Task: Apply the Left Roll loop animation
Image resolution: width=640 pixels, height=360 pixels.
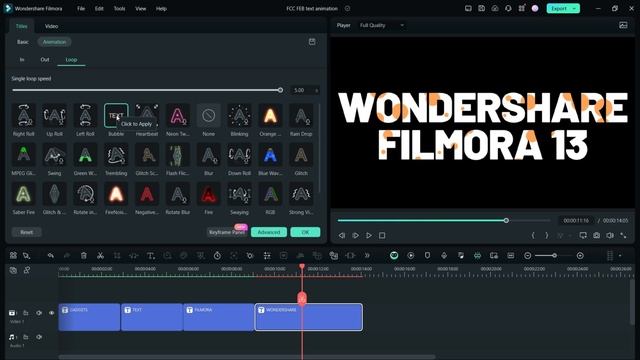Action: [85, 116]
